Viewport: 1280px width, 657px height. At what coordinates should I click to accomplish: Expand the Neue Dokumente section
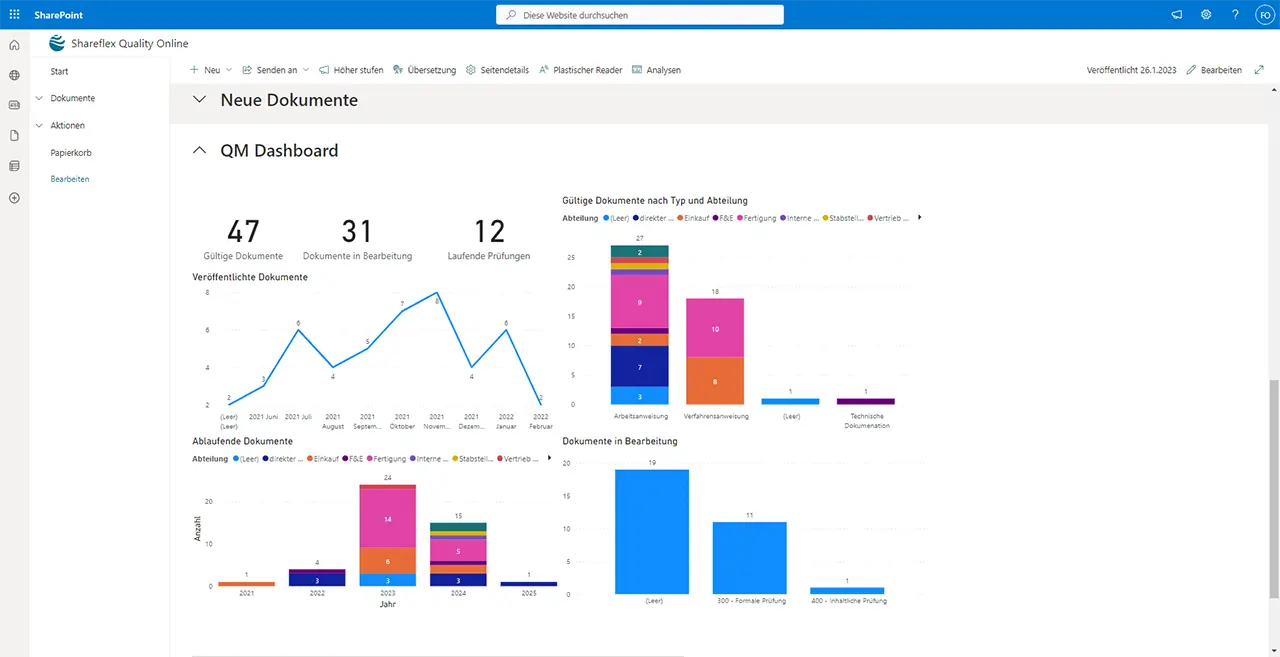(x=200, y=100)
